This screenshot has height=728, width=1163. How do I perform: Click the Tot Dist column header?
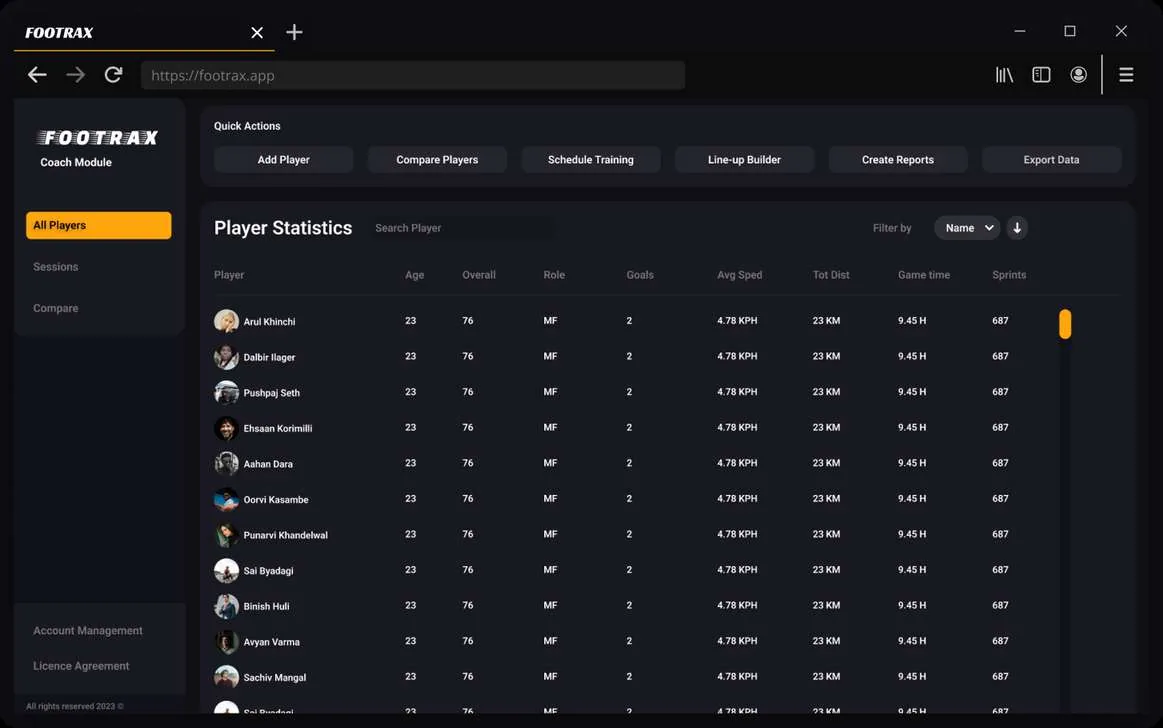[x=831, y=275]
